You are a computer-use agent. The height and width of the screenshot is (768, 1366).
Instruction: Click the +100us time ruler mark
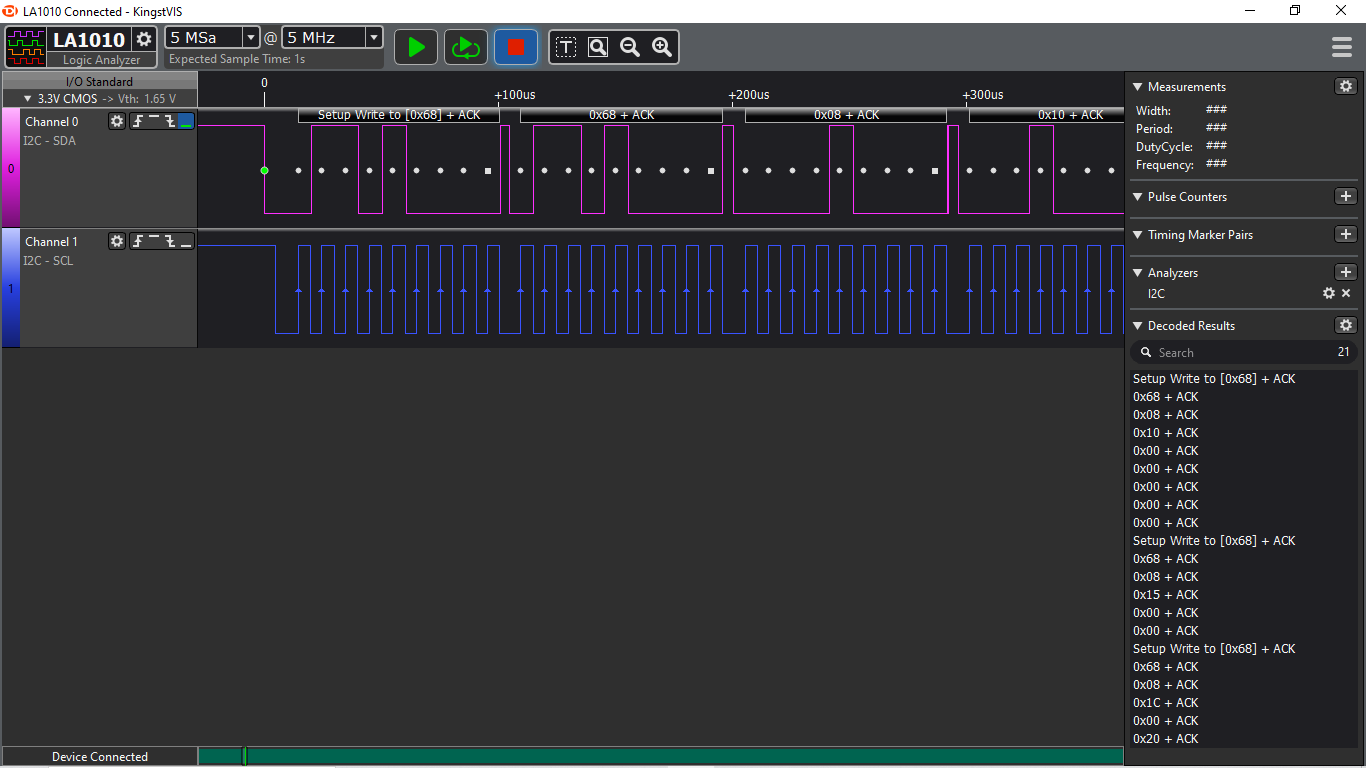pos(515,95)
